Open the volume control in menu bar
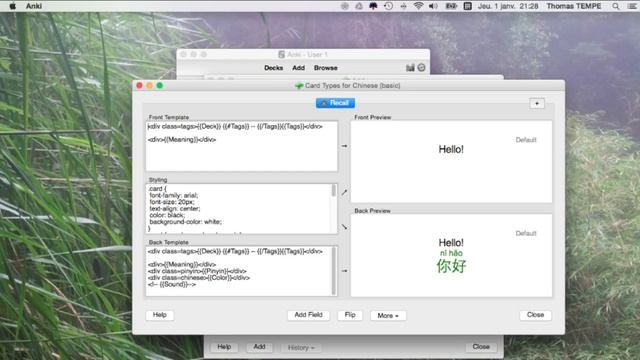This screenshot has height=360, width=640. pyautogui.click(x=433, y=6)
